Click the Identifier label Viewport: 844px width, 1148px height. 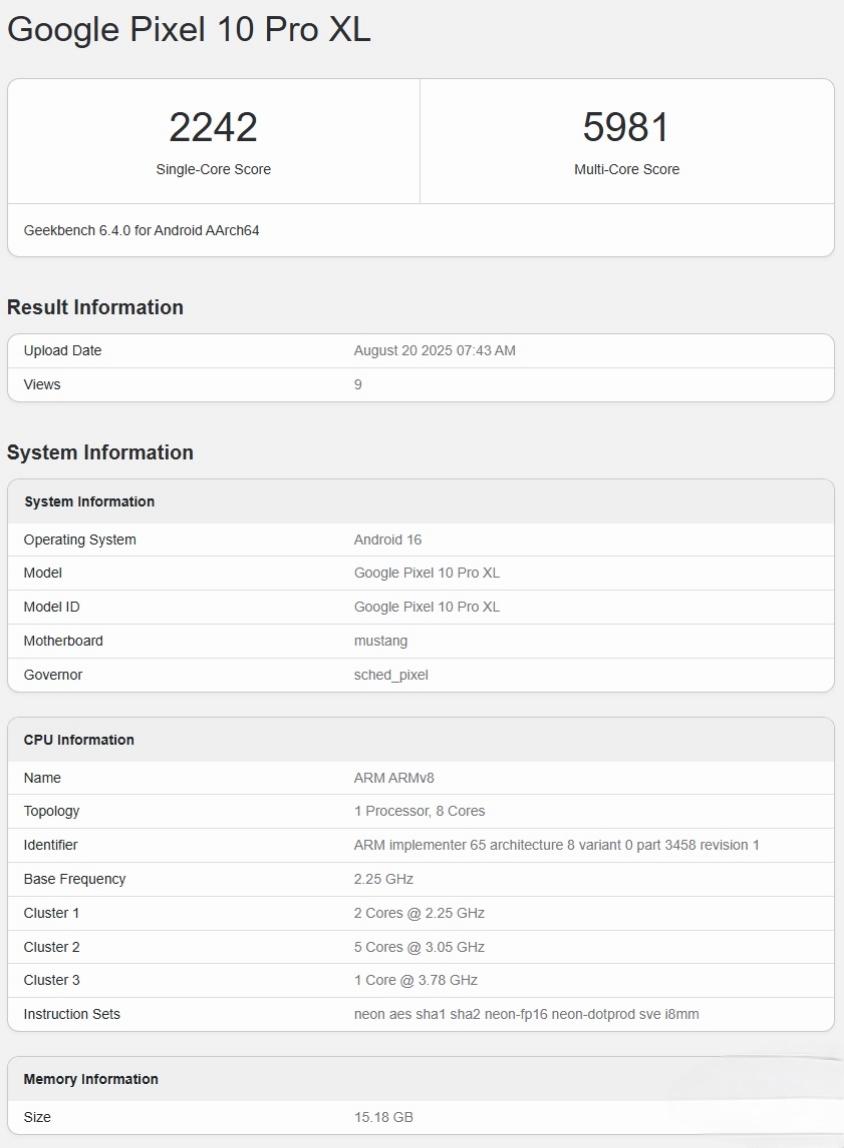pyautogui.click(x=51, y=845)
